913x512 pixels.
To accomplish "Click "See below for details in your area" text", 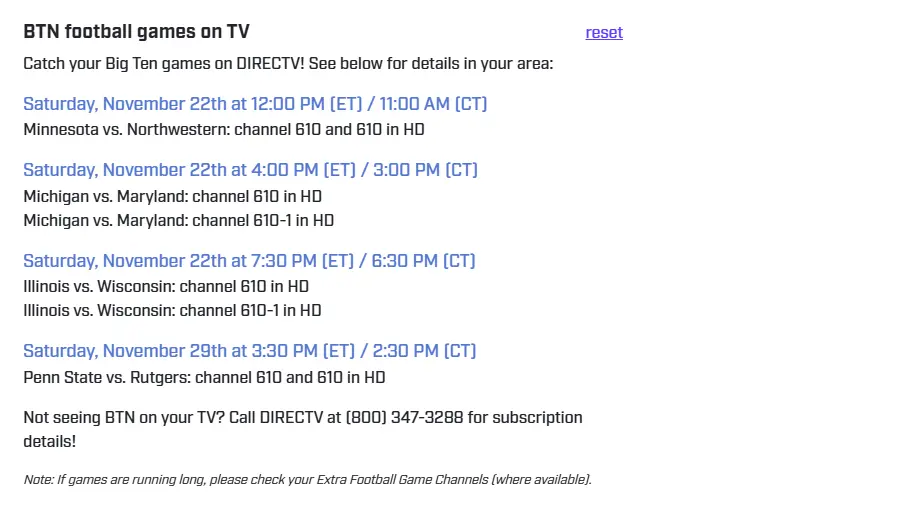I will (x=431, y=64).
